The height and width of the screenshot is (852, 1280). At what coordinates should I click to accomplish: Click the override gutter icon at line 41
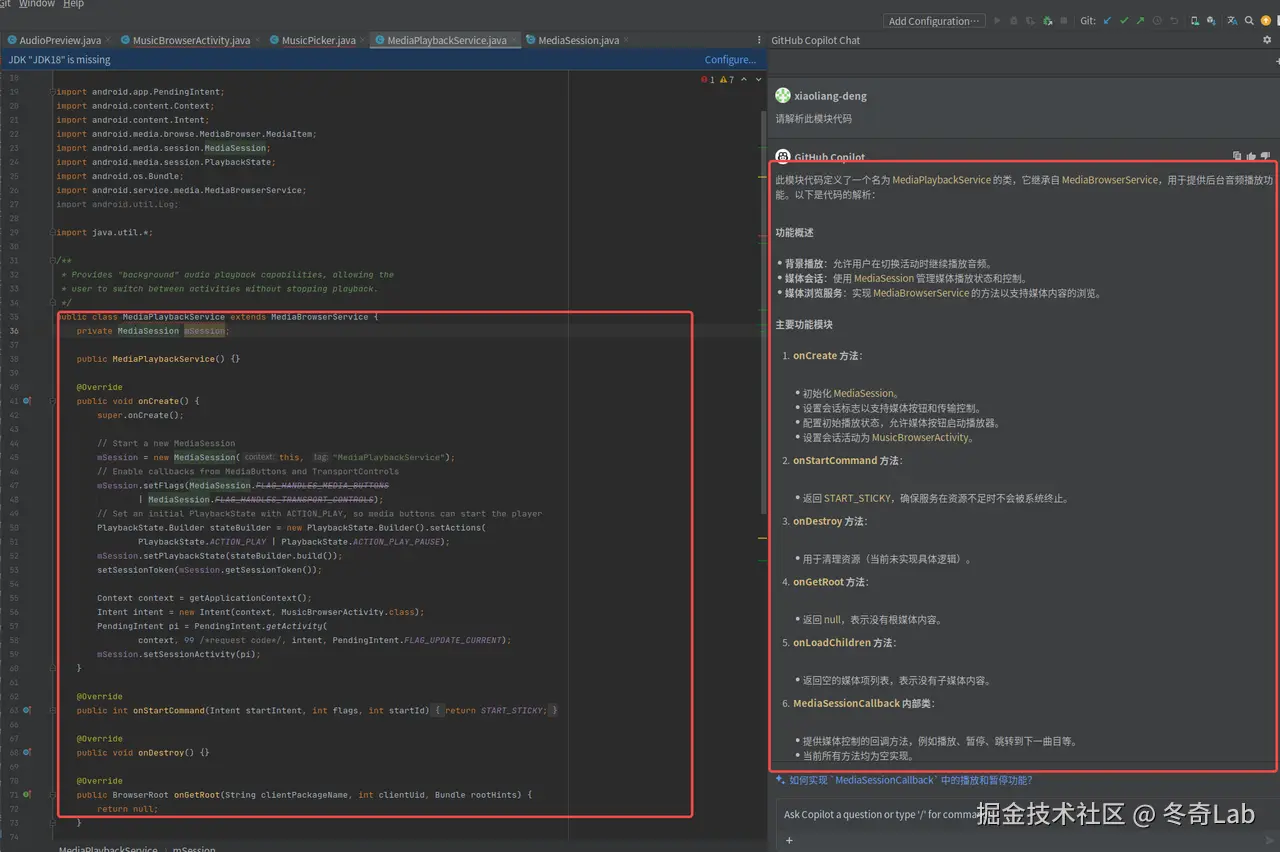click(x=27, y=400)
